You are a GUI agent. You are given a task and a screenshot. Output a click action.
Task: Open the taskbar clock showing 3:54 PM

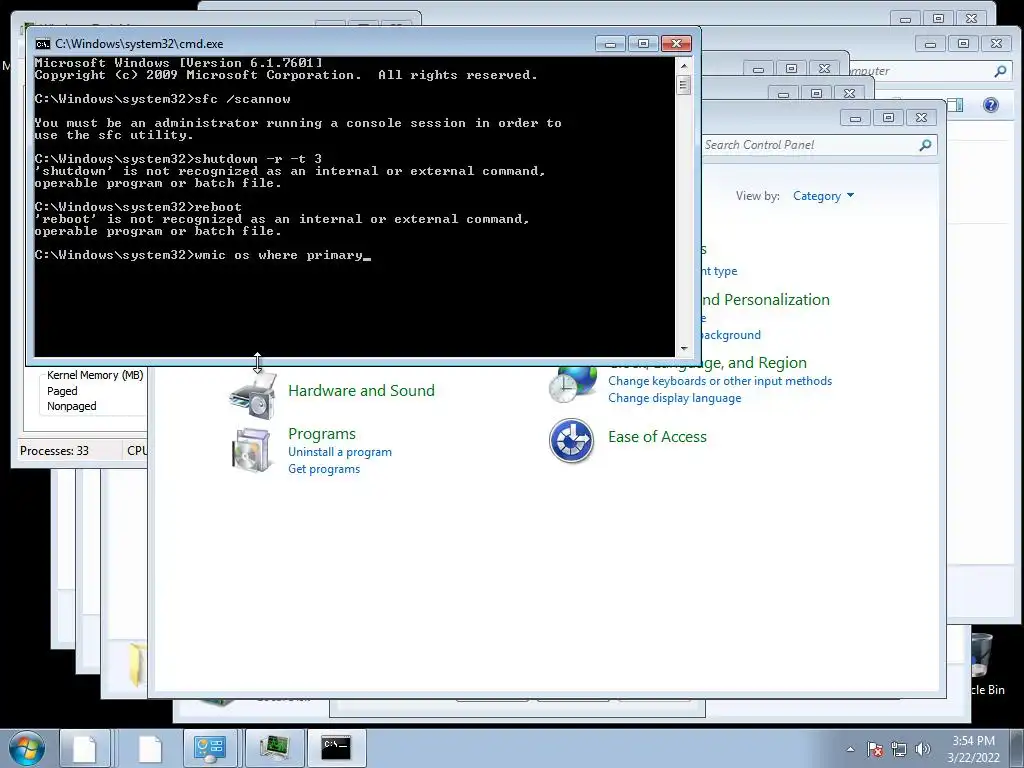(973, 749)
